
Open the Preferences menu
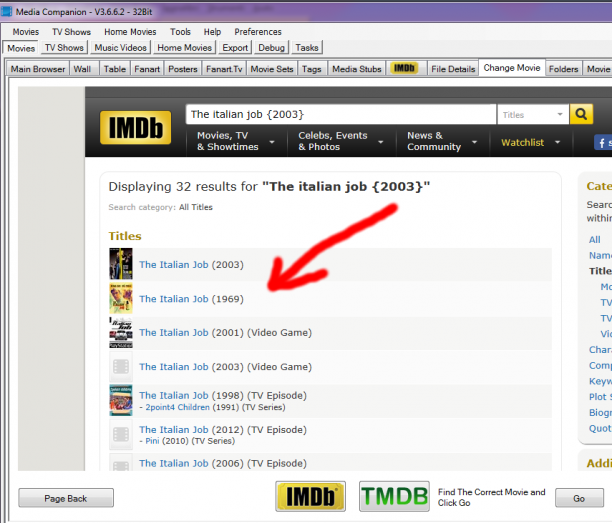coord(258,32)
